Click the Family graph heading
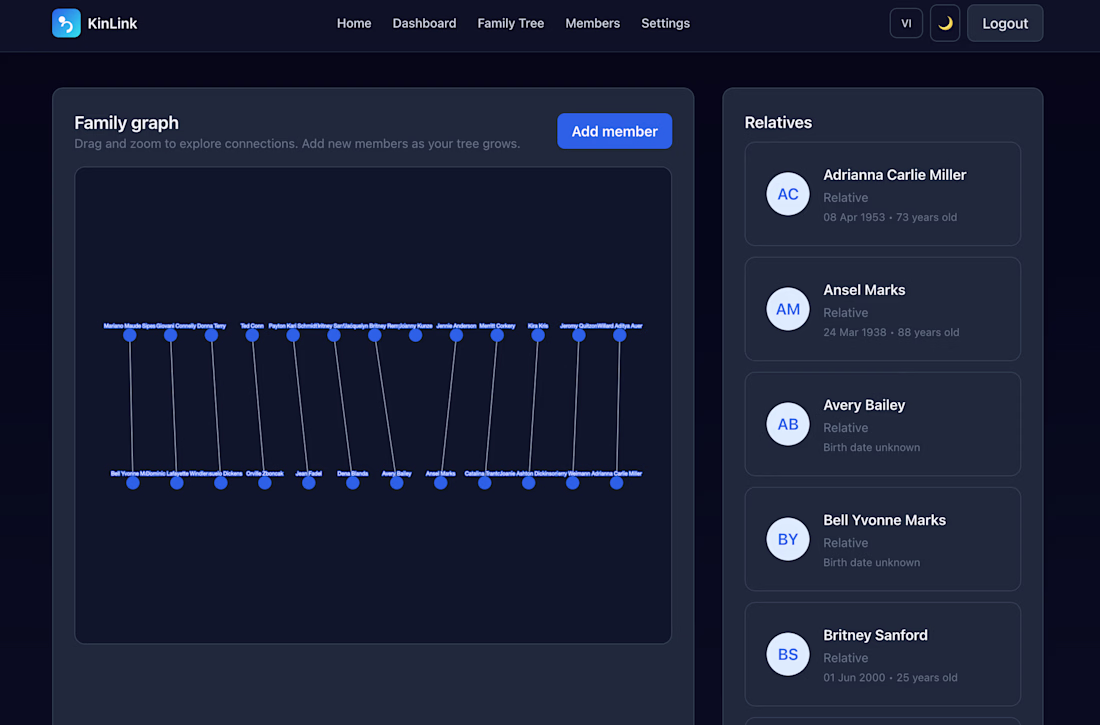1100x725 pixels. [x=126, y=123]
